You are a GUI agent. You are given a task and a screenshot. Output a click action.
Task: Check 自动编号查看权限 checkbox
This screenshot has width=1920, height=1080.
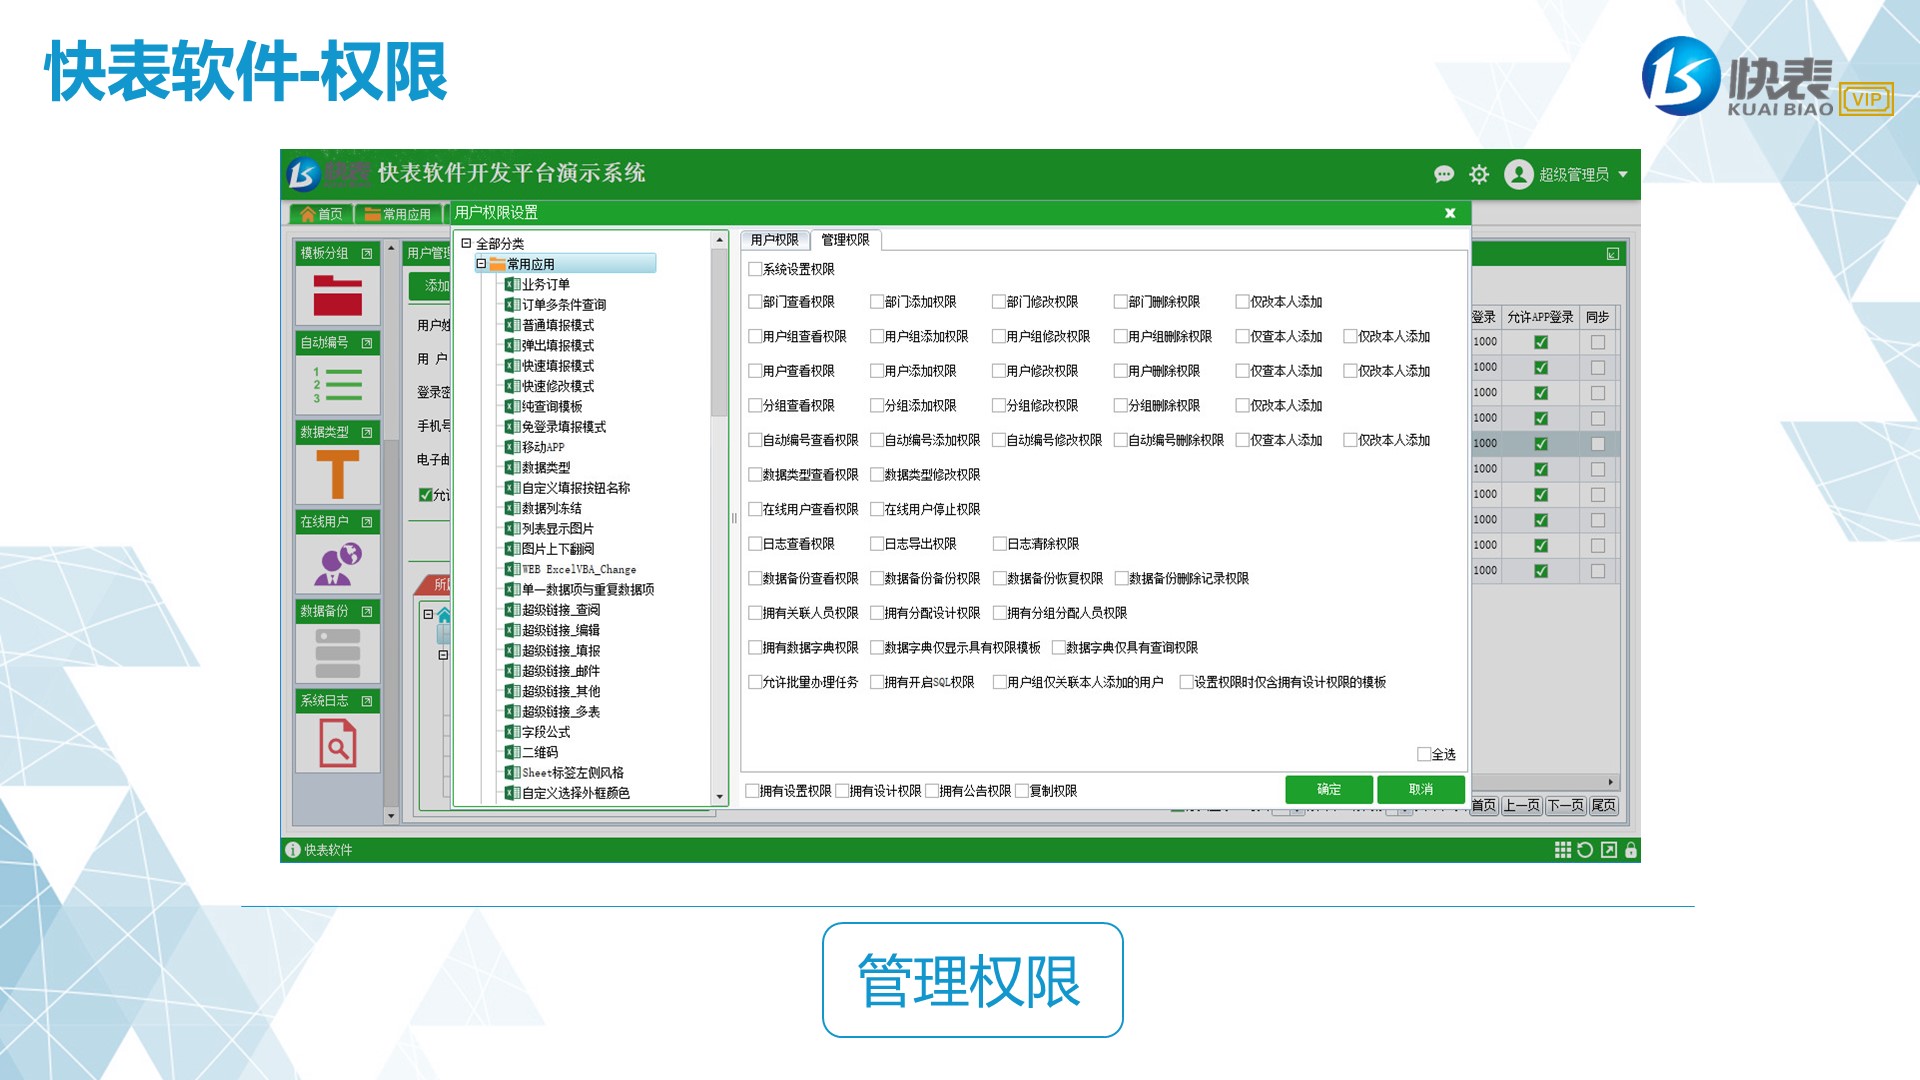point(755,440)
